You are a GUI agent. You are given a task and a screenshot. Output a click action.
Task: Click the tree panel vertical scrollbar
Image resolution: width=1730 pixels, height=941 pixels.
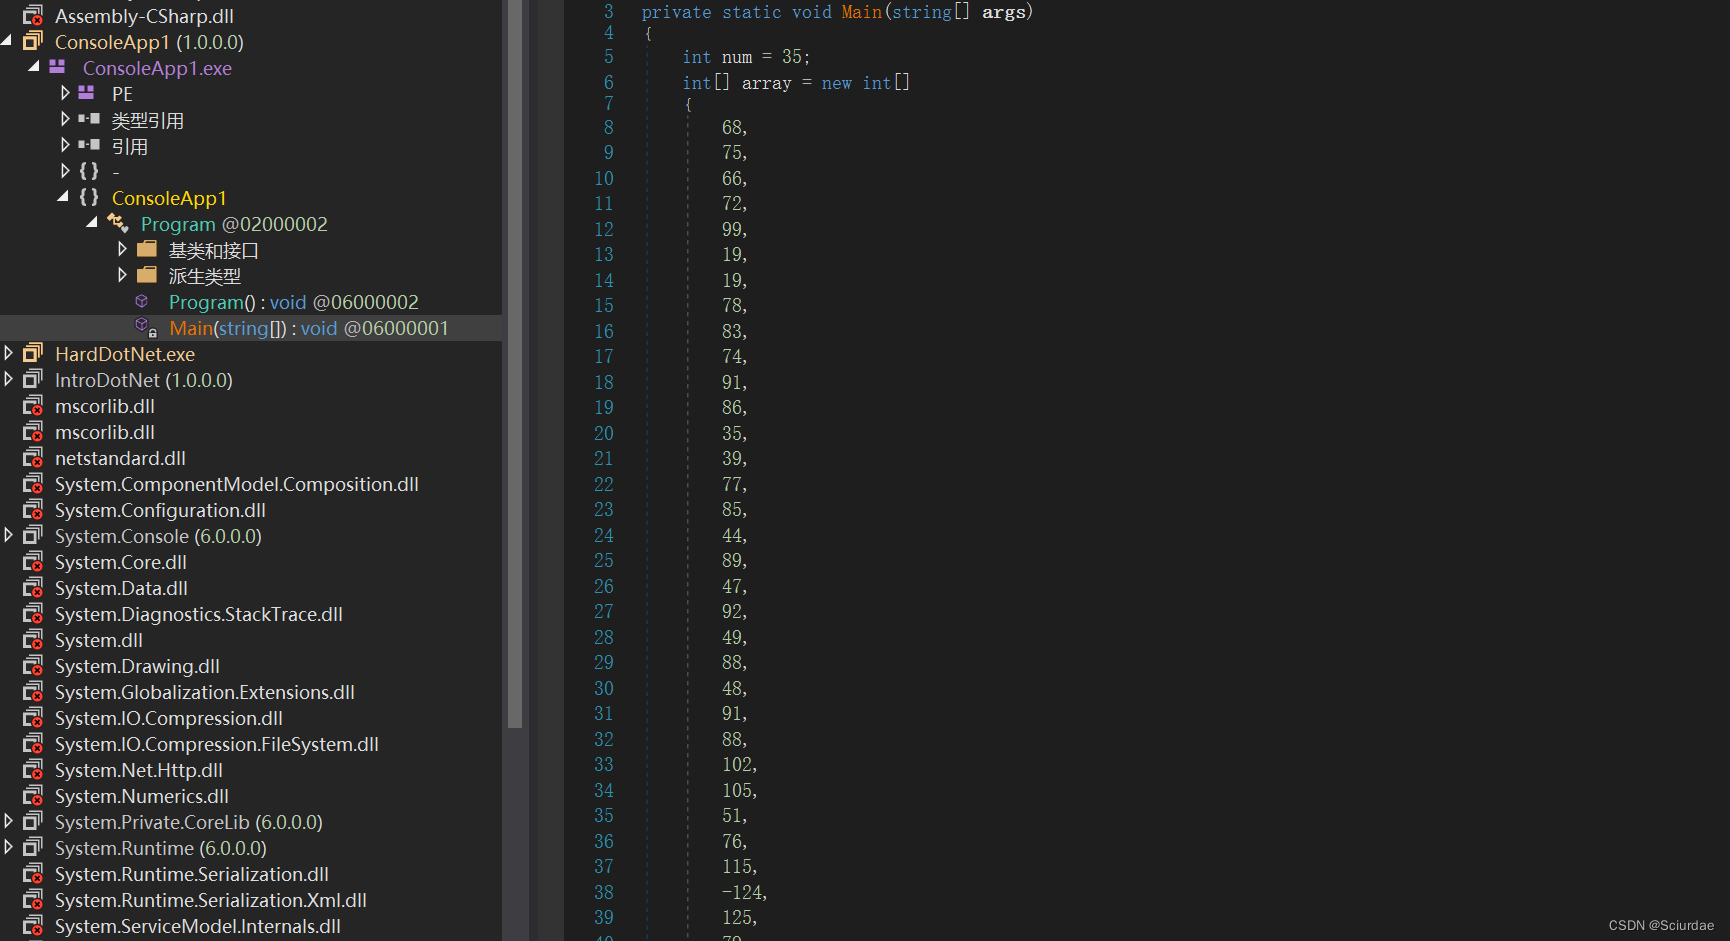tap(515, 364)
